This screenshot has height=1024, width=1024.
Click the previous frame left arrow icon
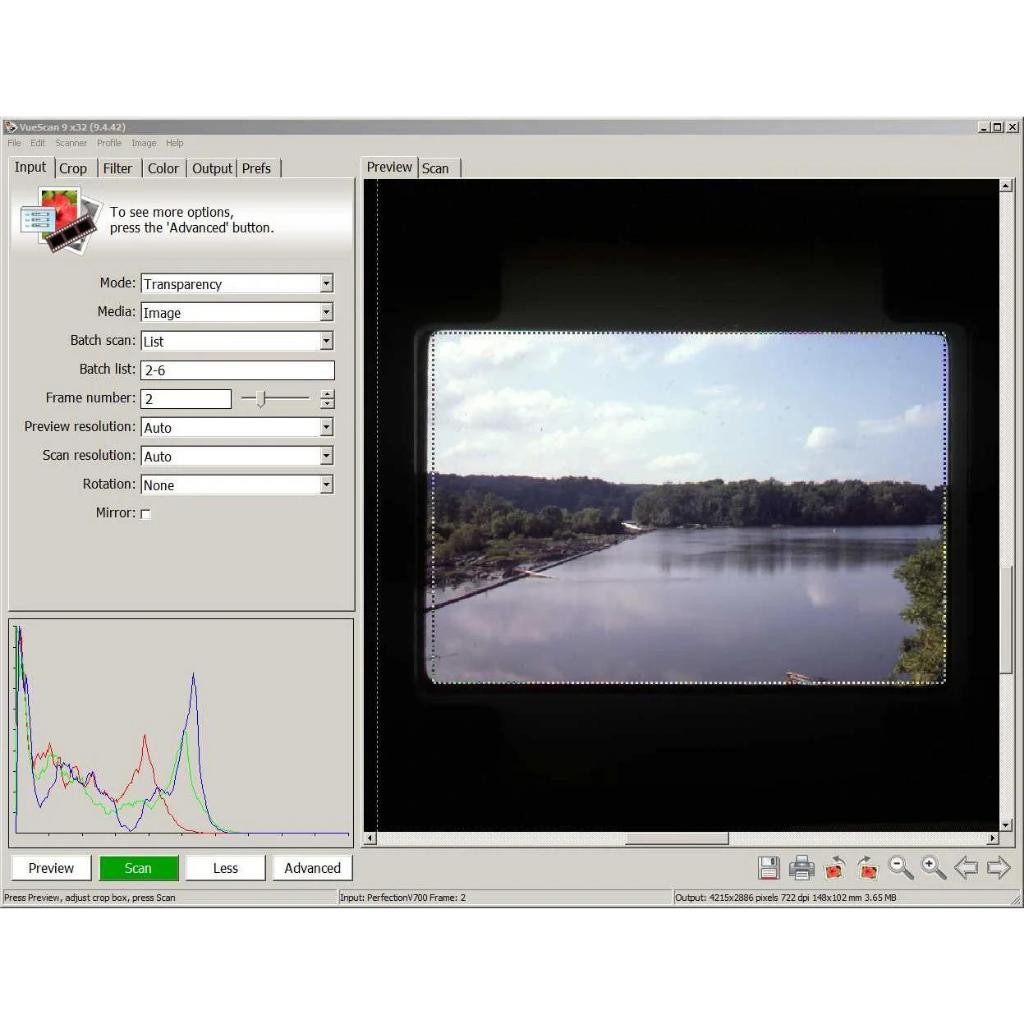(x=966, y=868)
